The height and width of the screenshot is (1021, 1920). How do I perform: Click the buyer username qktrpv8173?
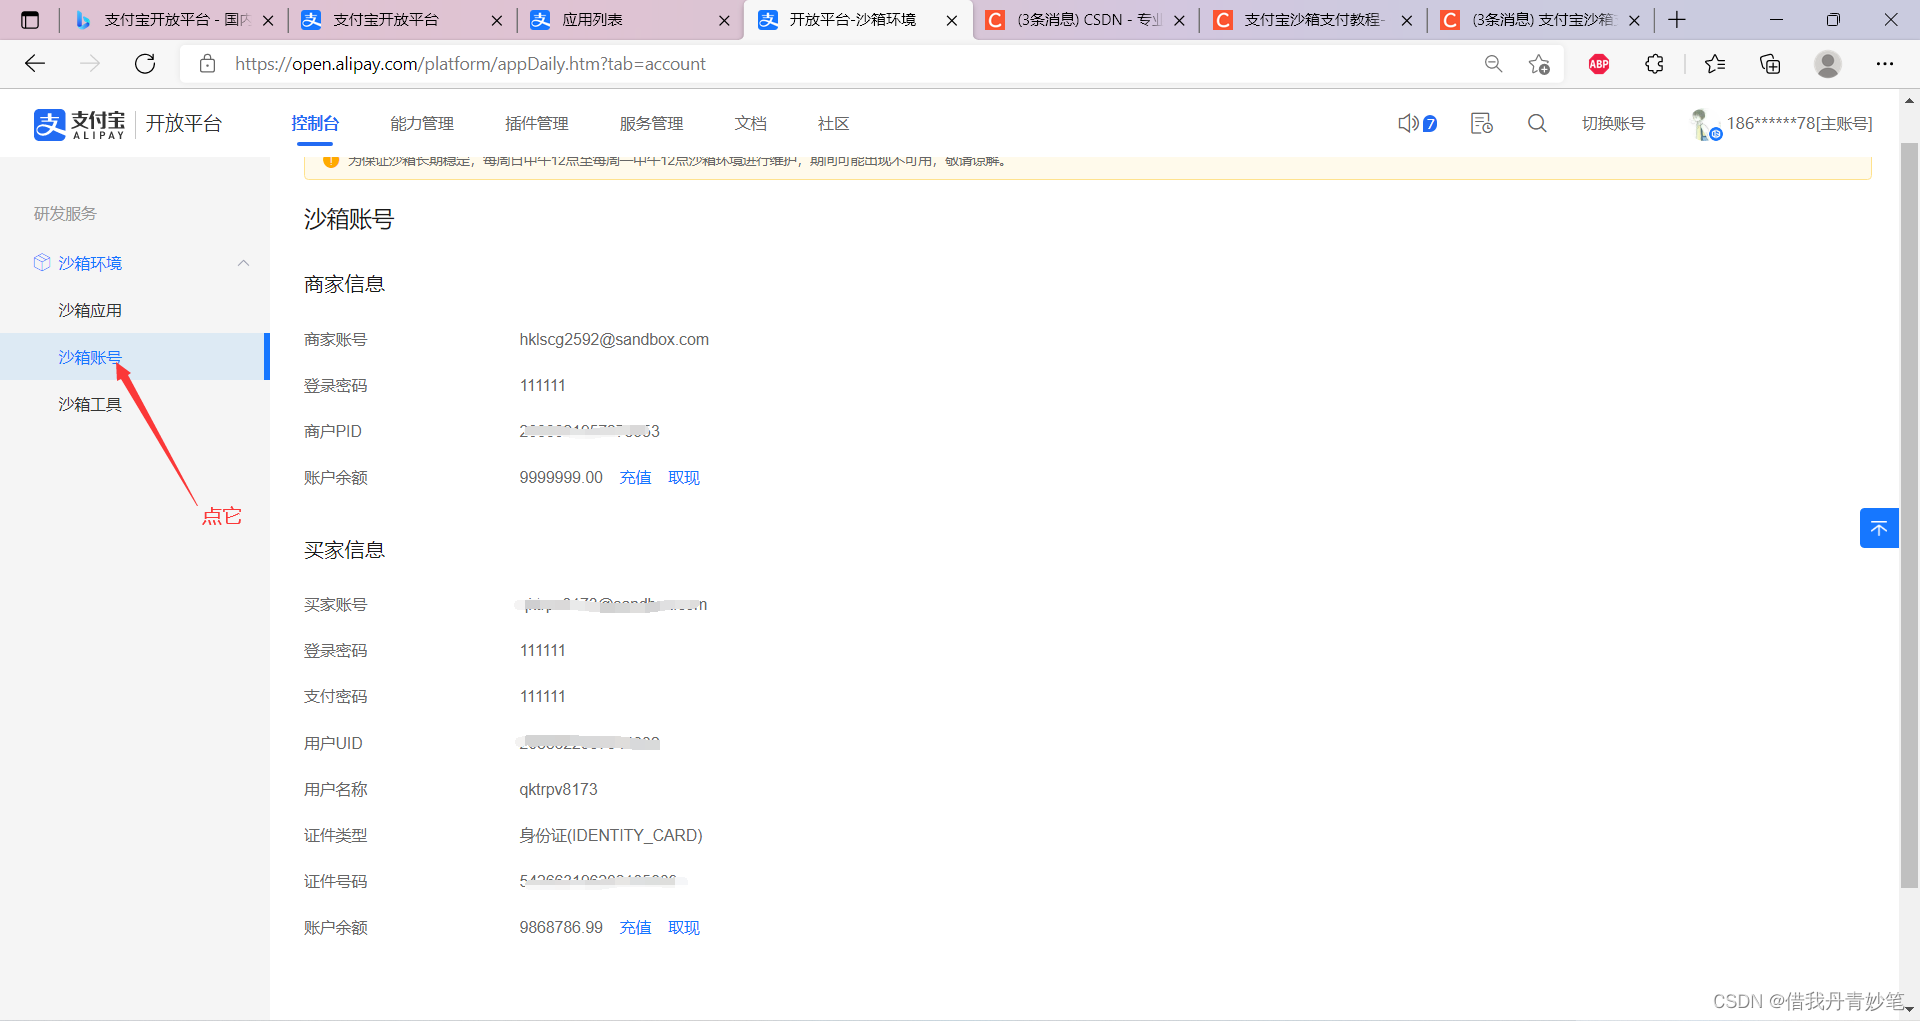coord(558,789)
